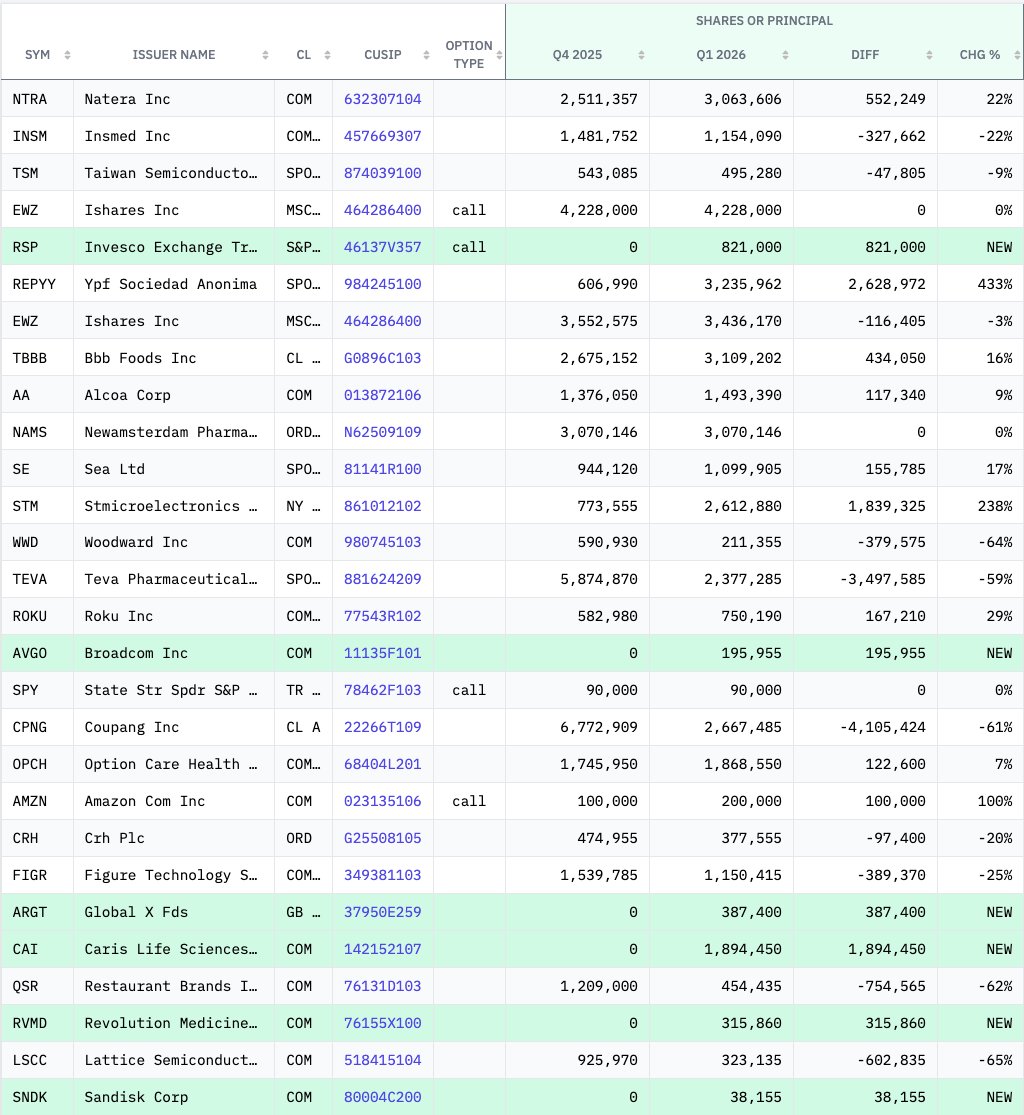This screenshot has width=1024, height=1115.
Task: Select Coupang diff value -4,105,424
Action: (882, 727)
